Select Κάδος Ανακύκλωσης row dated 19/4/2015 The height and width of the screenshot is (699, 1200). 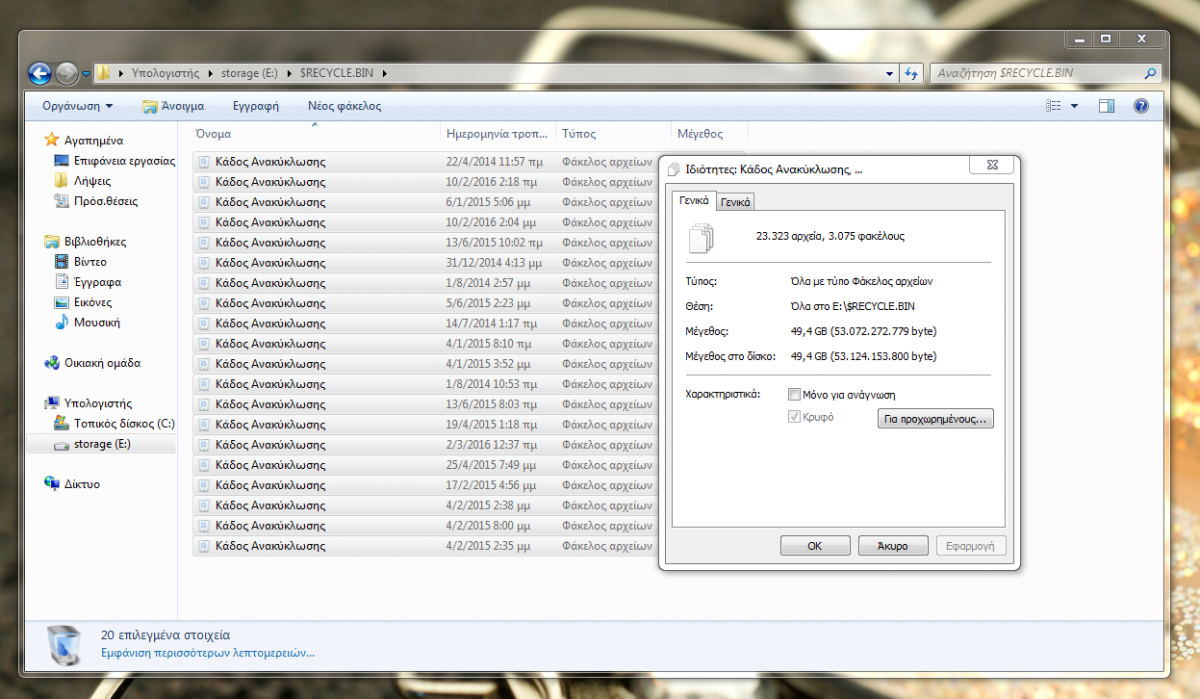(x=424, y=424)
